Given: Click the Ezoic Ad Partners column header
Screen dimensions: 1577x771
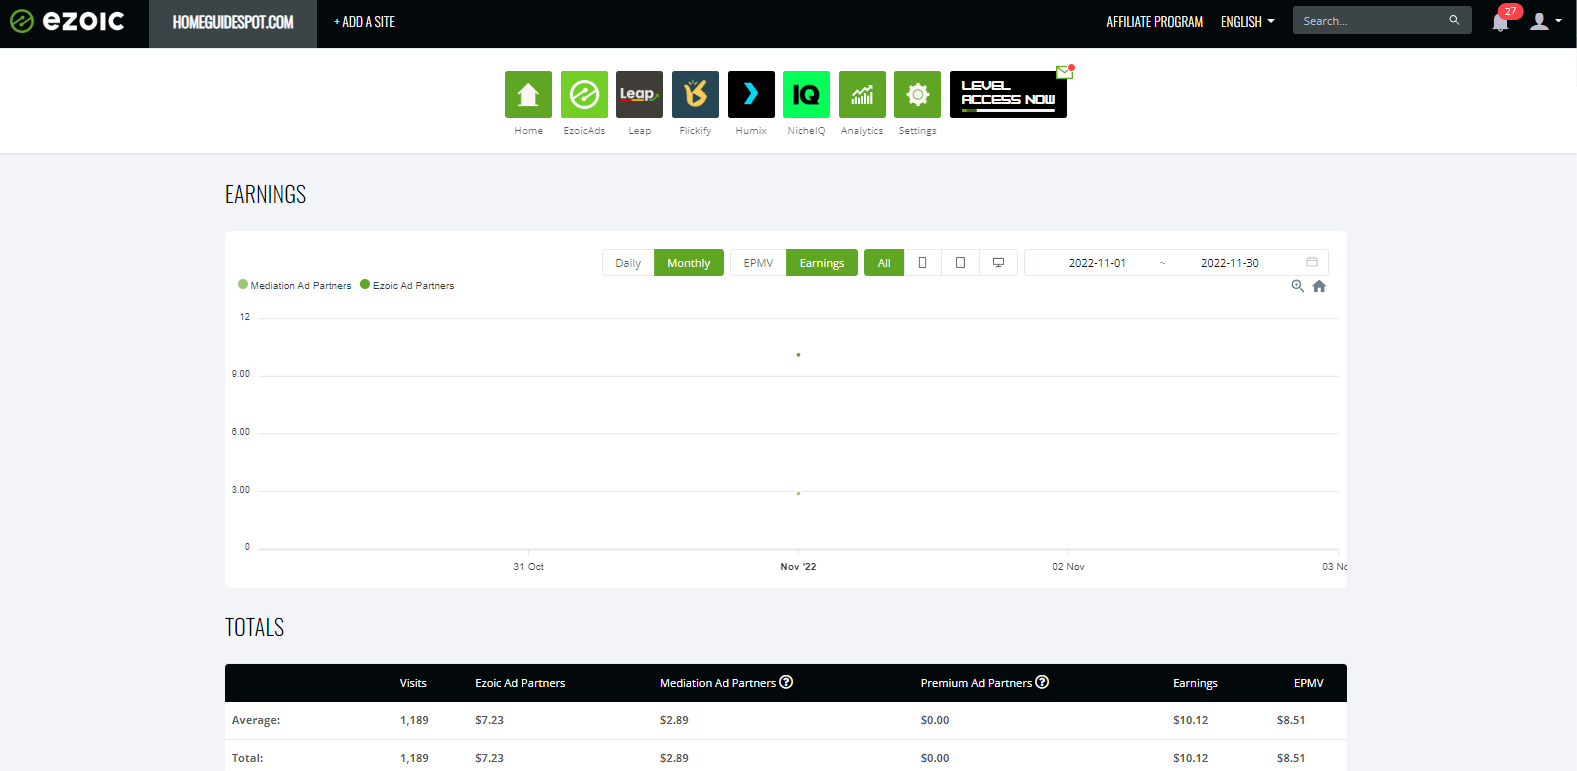Looking at the screenshot, I should point(520,683).
